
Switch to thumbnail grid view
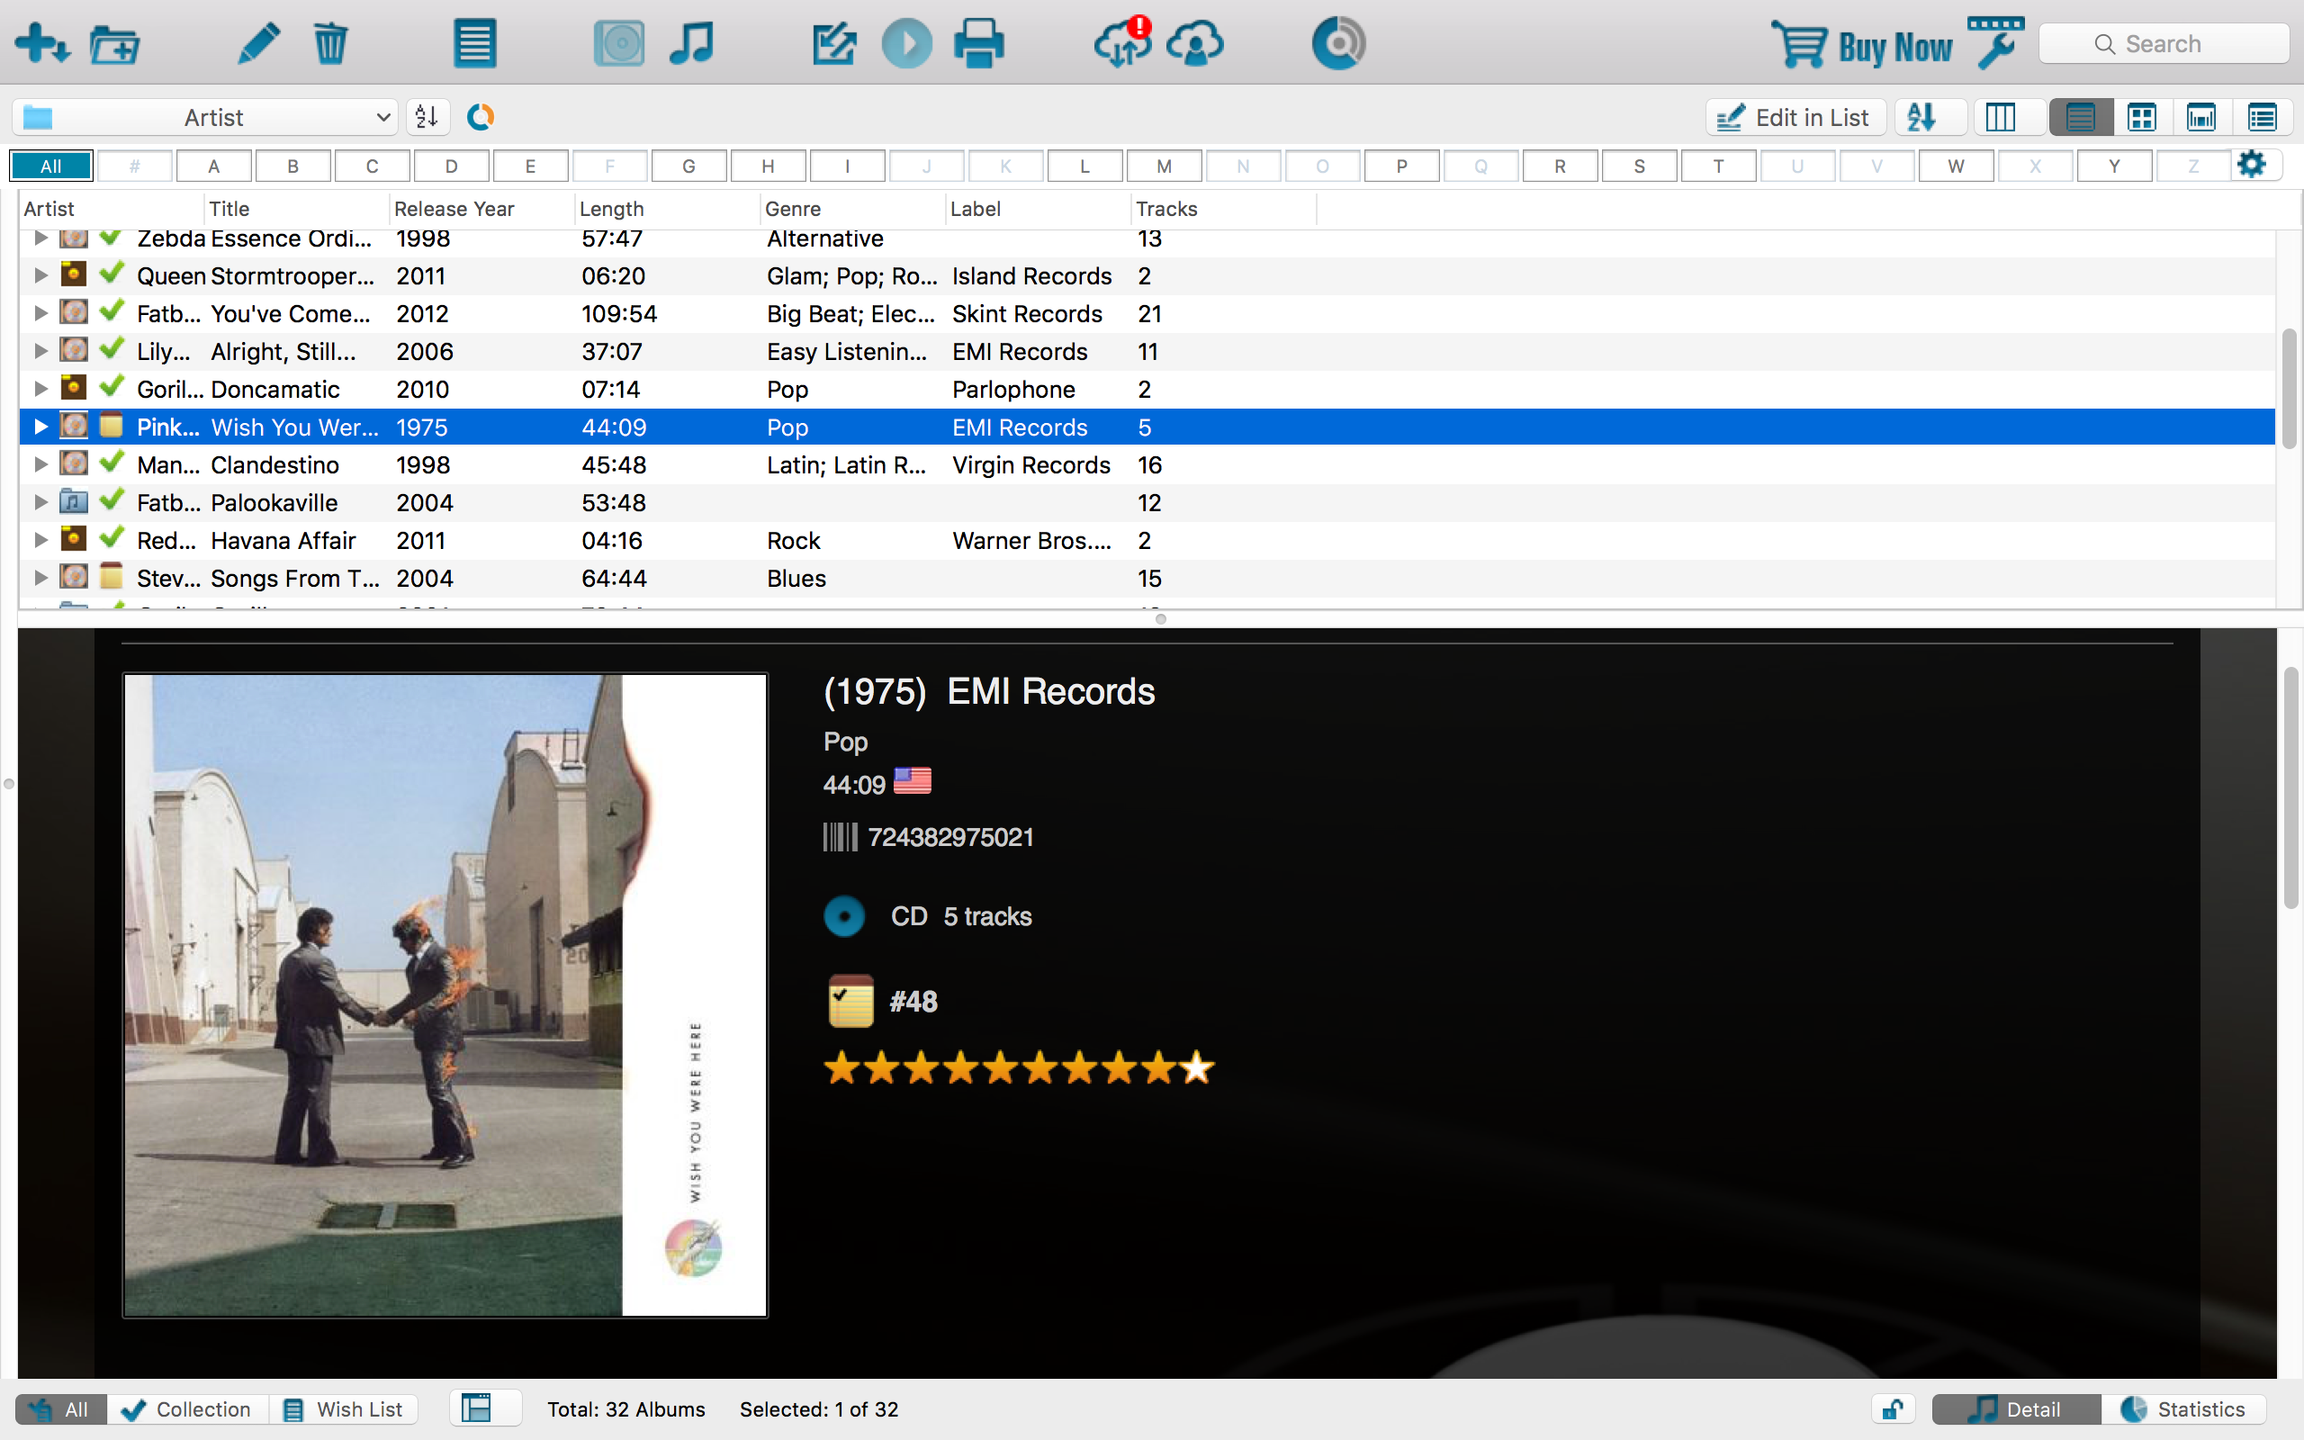(x=2141, y=117)
